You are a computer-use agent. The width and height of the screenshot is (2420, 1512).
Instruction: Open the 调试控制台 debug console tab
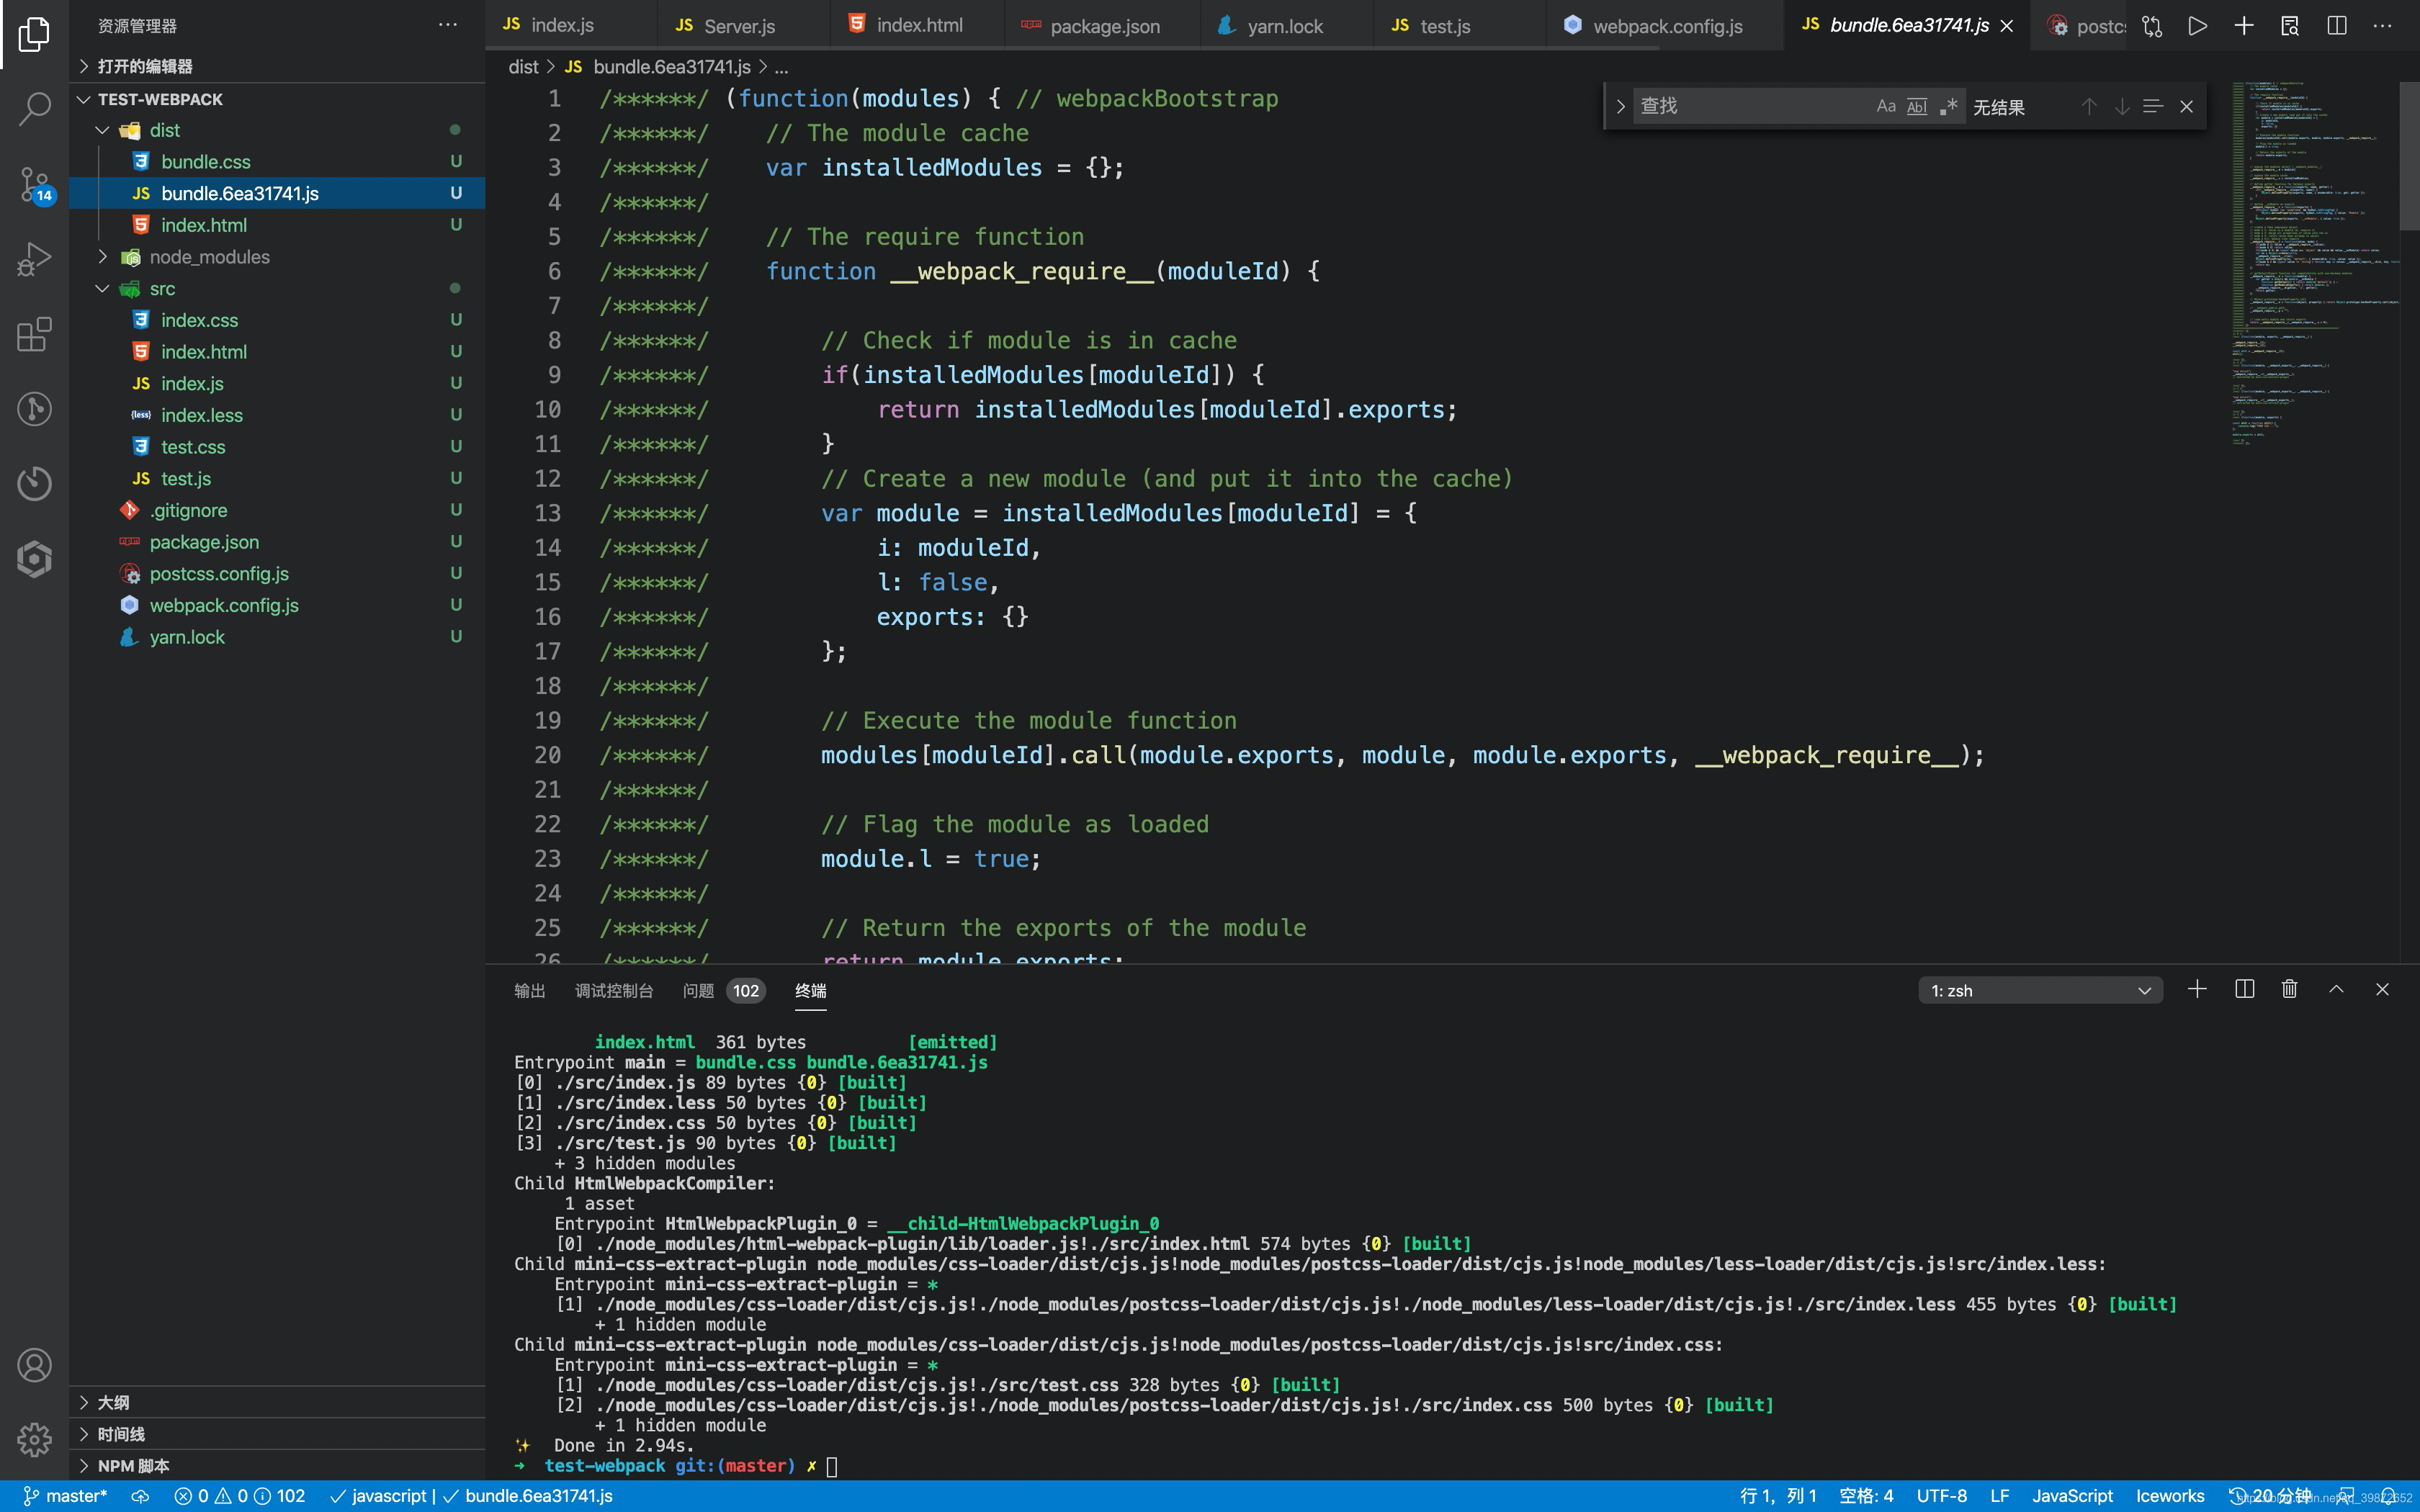[613, 990]
